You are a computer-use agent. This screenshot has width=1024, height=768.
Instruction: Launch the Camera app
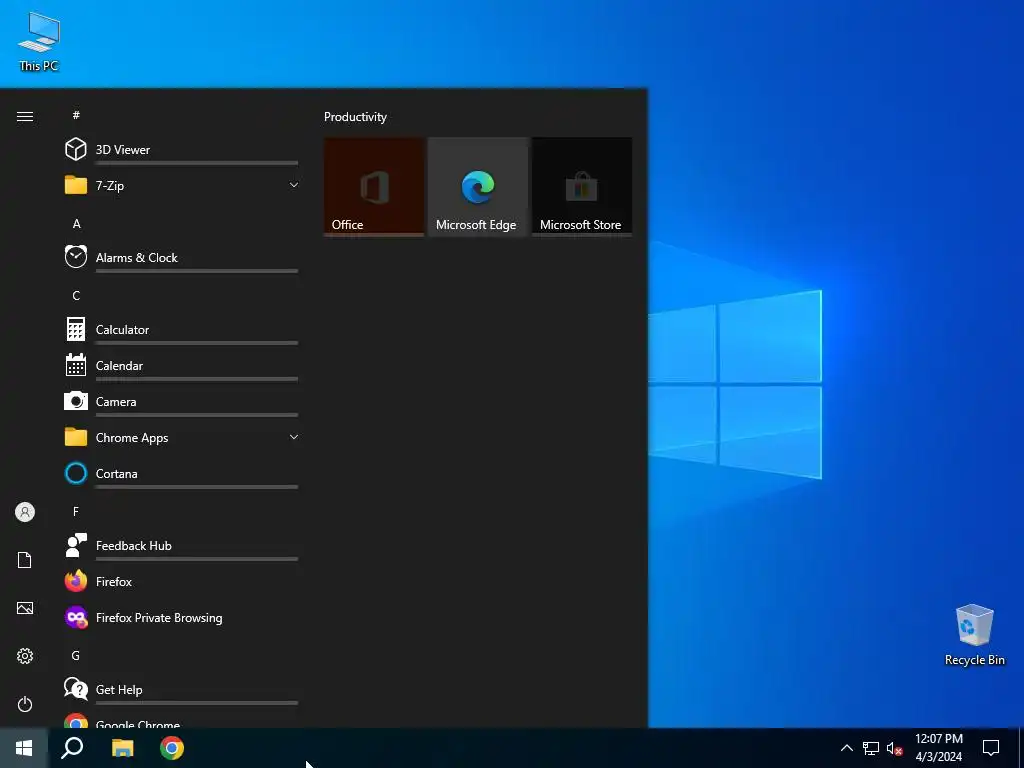[182, 401]
